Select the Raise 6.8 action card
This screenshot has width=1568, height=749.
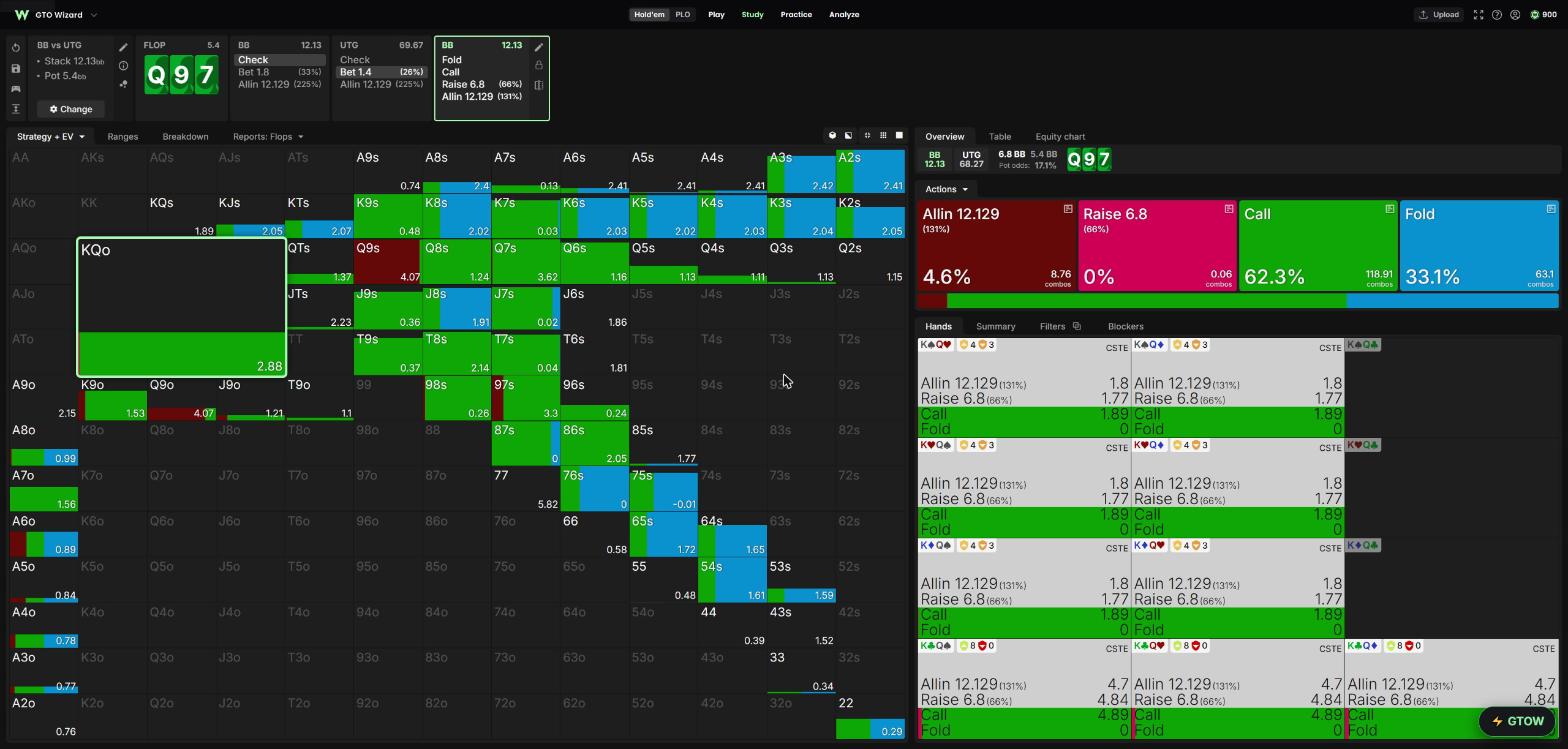(x=1157, y=246)
